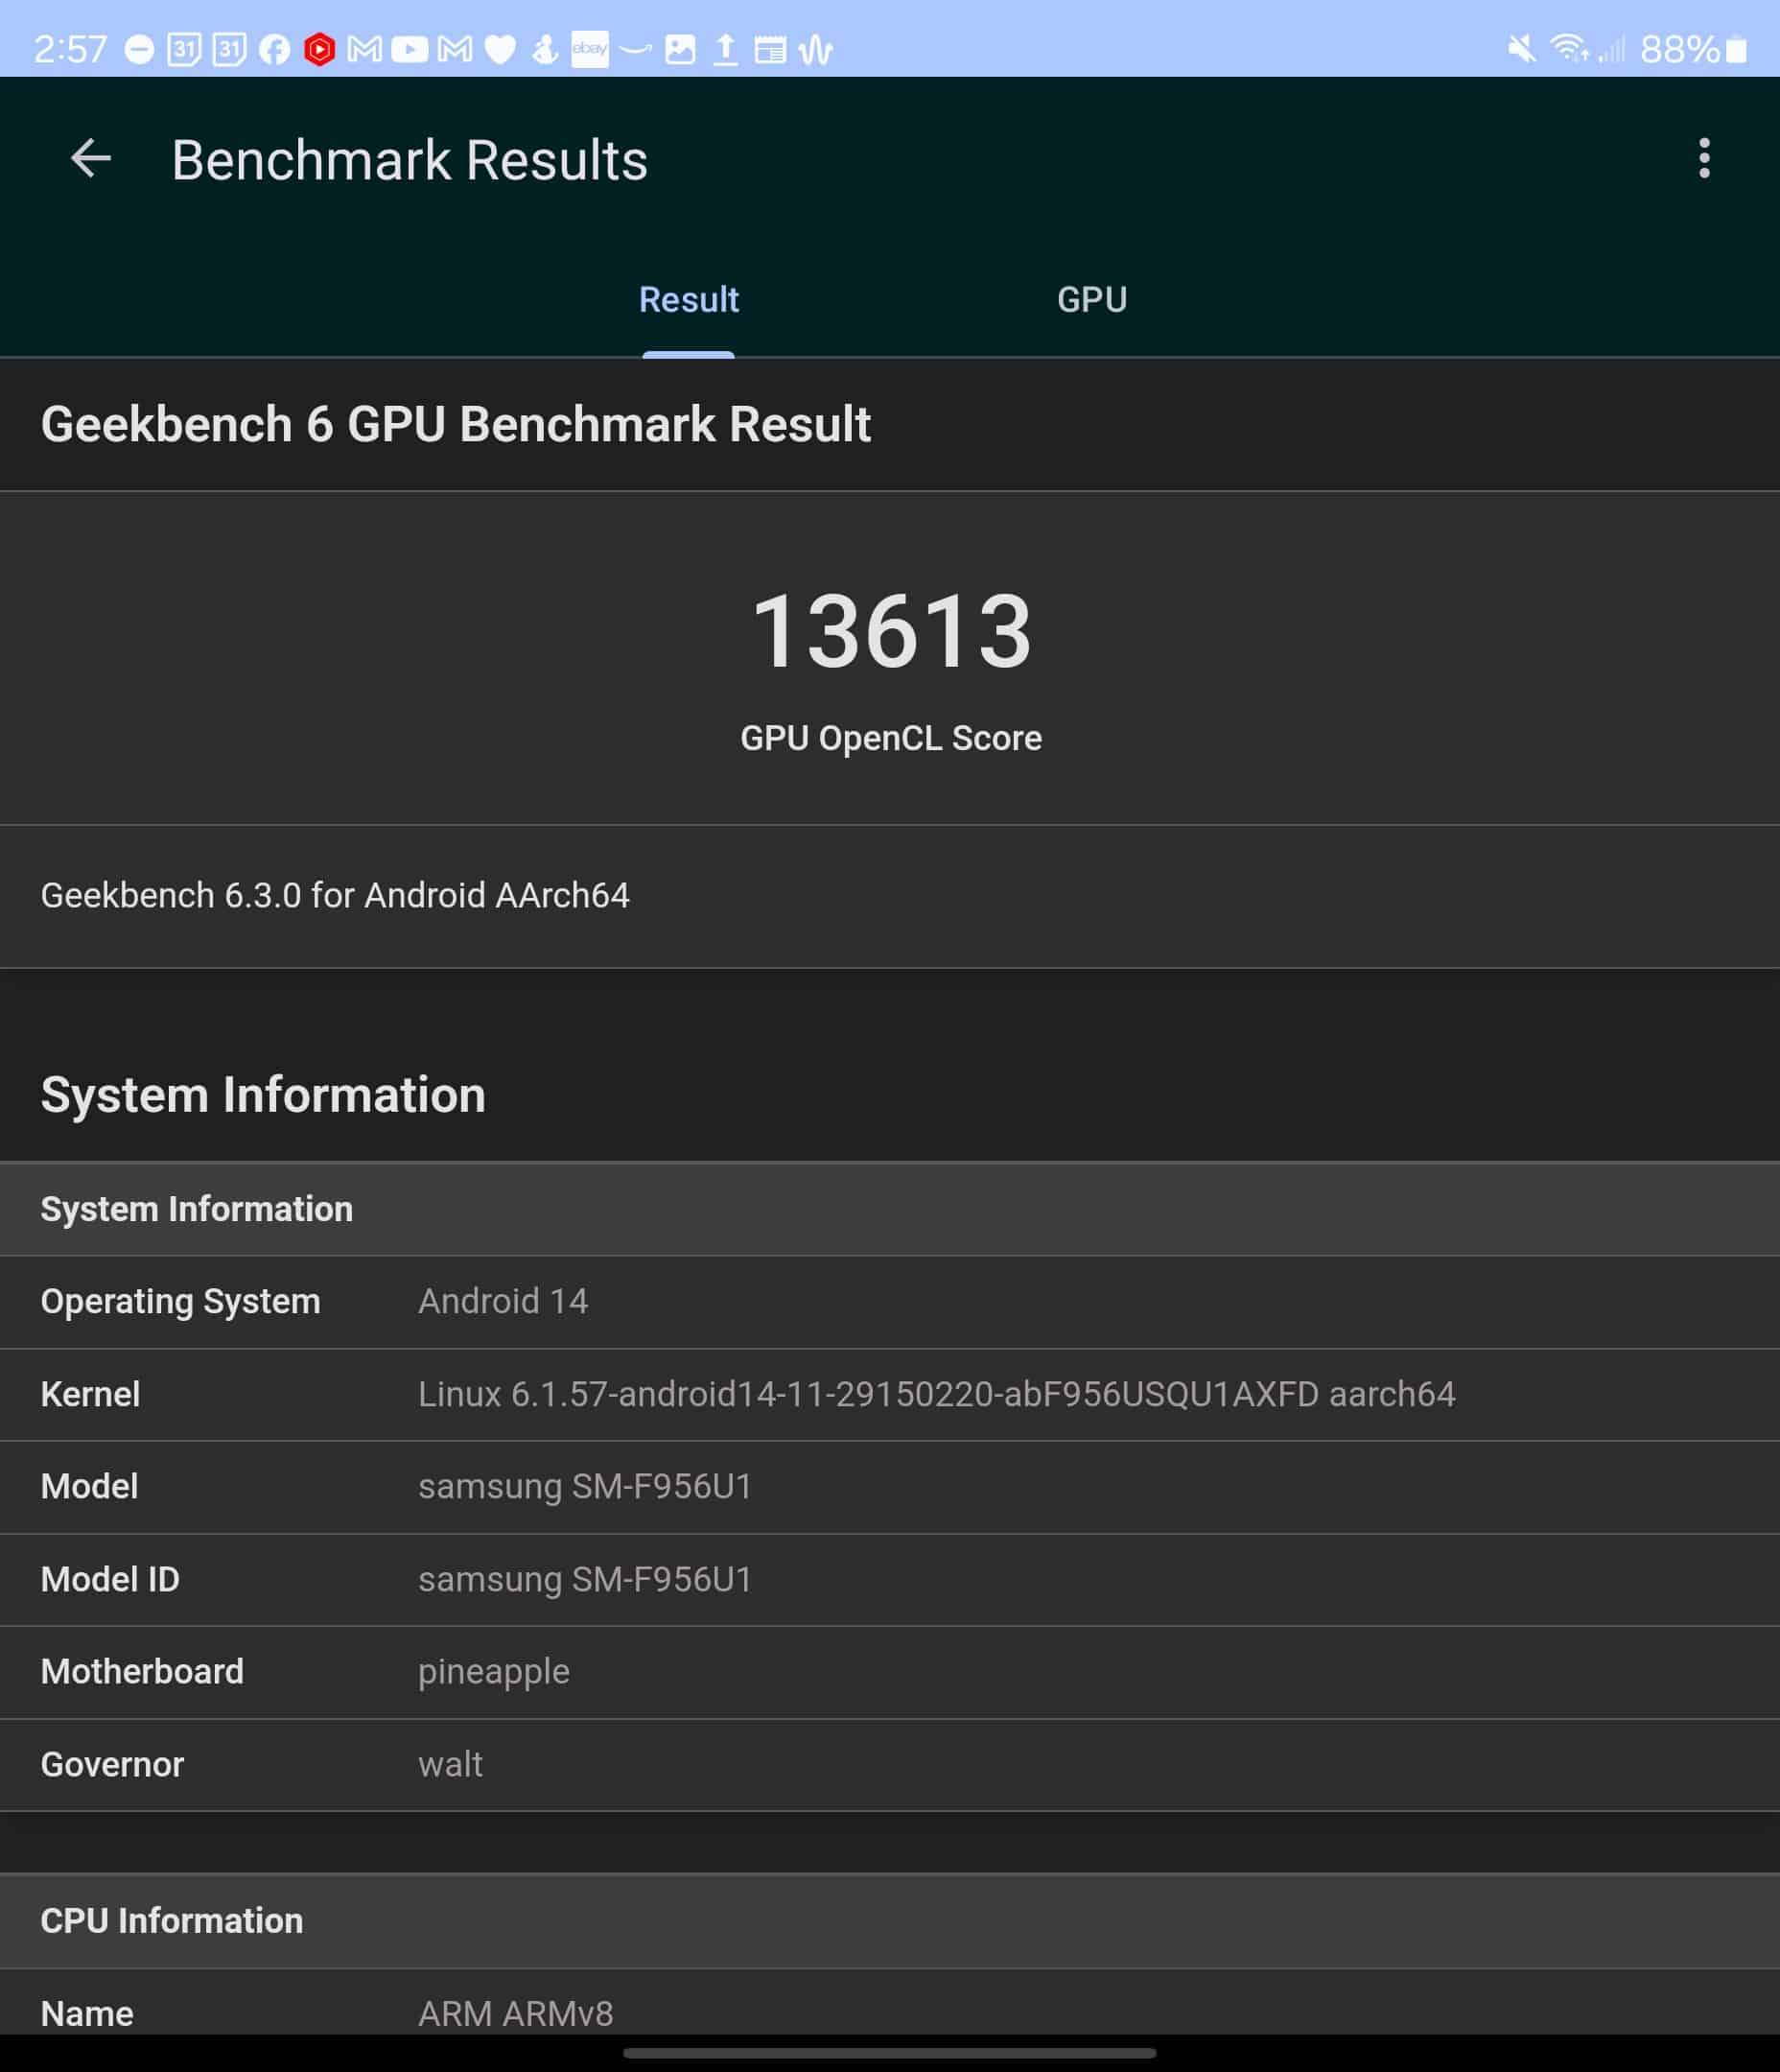Tap the GPU OpenCL Score label
1780x2072 pixels.
pyautogui.click(x=890, y=738)
